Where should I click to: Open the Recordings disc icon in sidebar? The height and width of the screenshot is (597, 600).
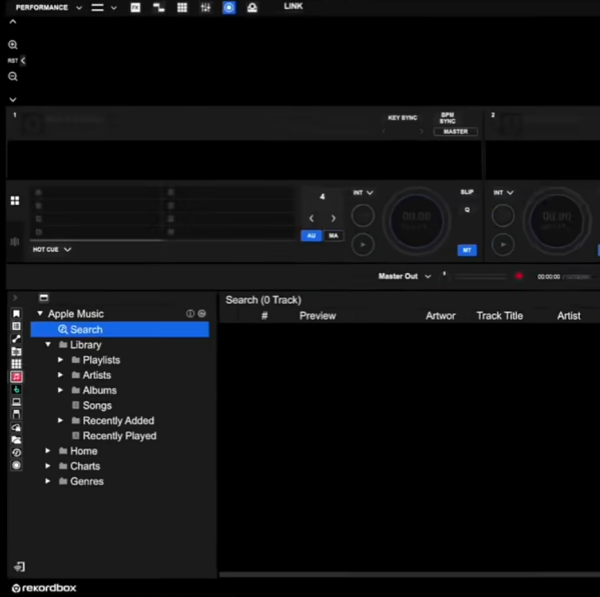tap(16, 465)
